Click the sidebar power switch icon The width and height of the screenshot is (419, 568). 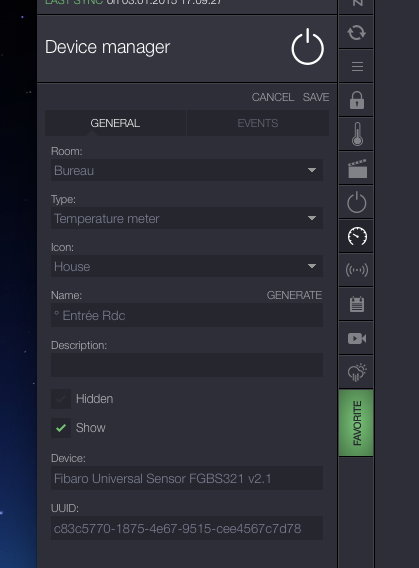[x=356, y=202]
